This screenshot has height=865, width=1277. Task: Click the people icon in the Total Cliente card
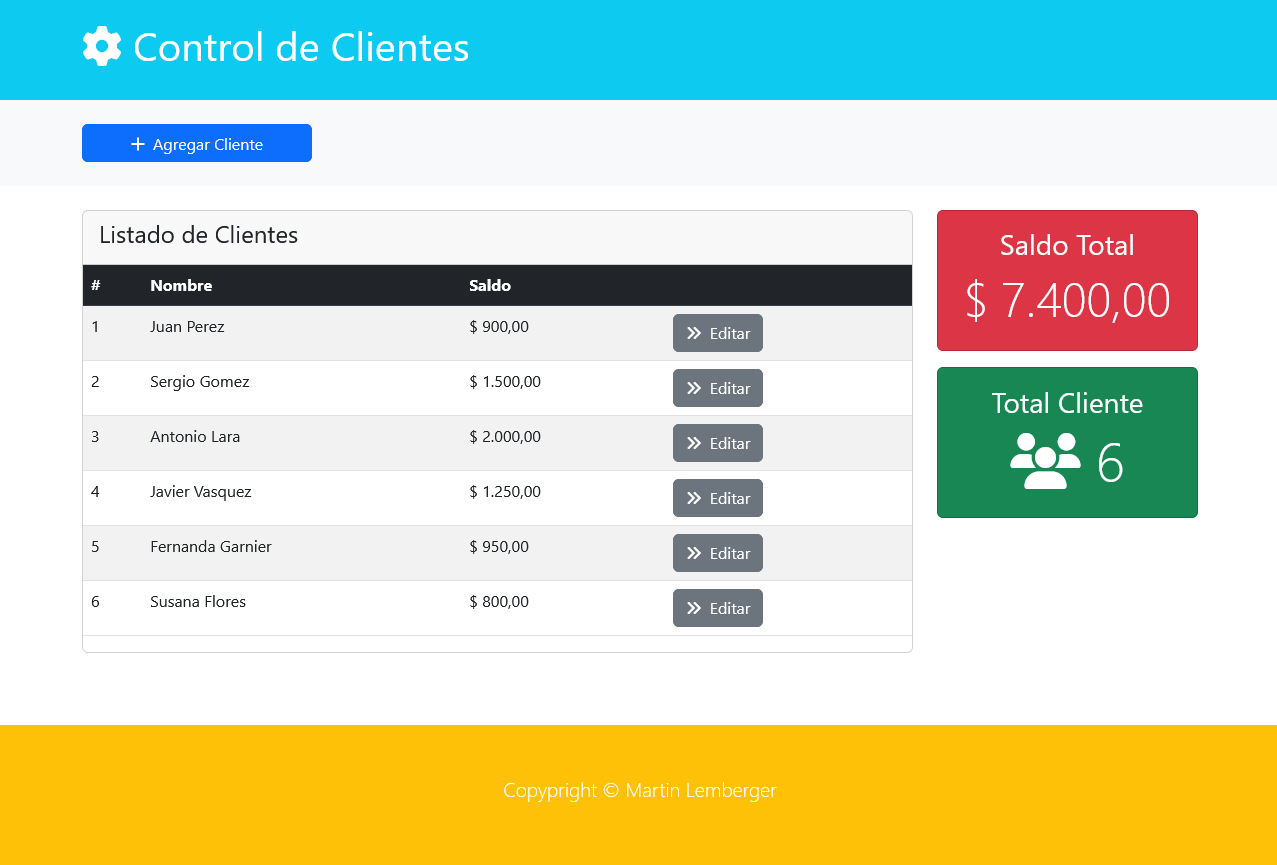click(x=1047, y=462)
